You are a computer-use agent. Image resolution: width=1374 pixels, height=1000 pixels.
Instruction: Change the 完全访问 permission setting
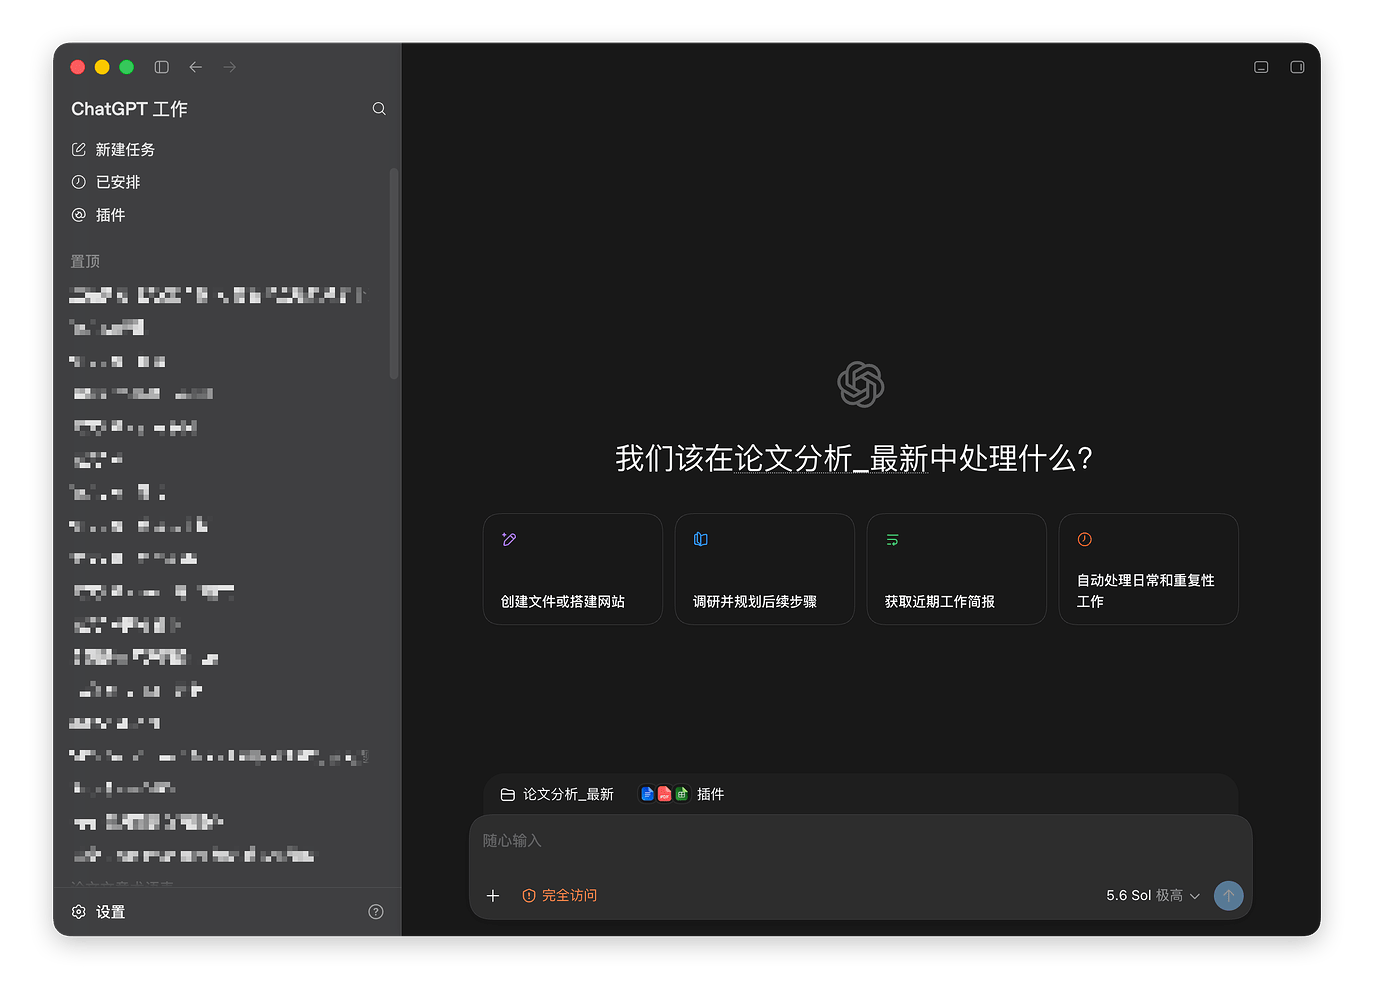pyautogui.click(x=560, y=896)
